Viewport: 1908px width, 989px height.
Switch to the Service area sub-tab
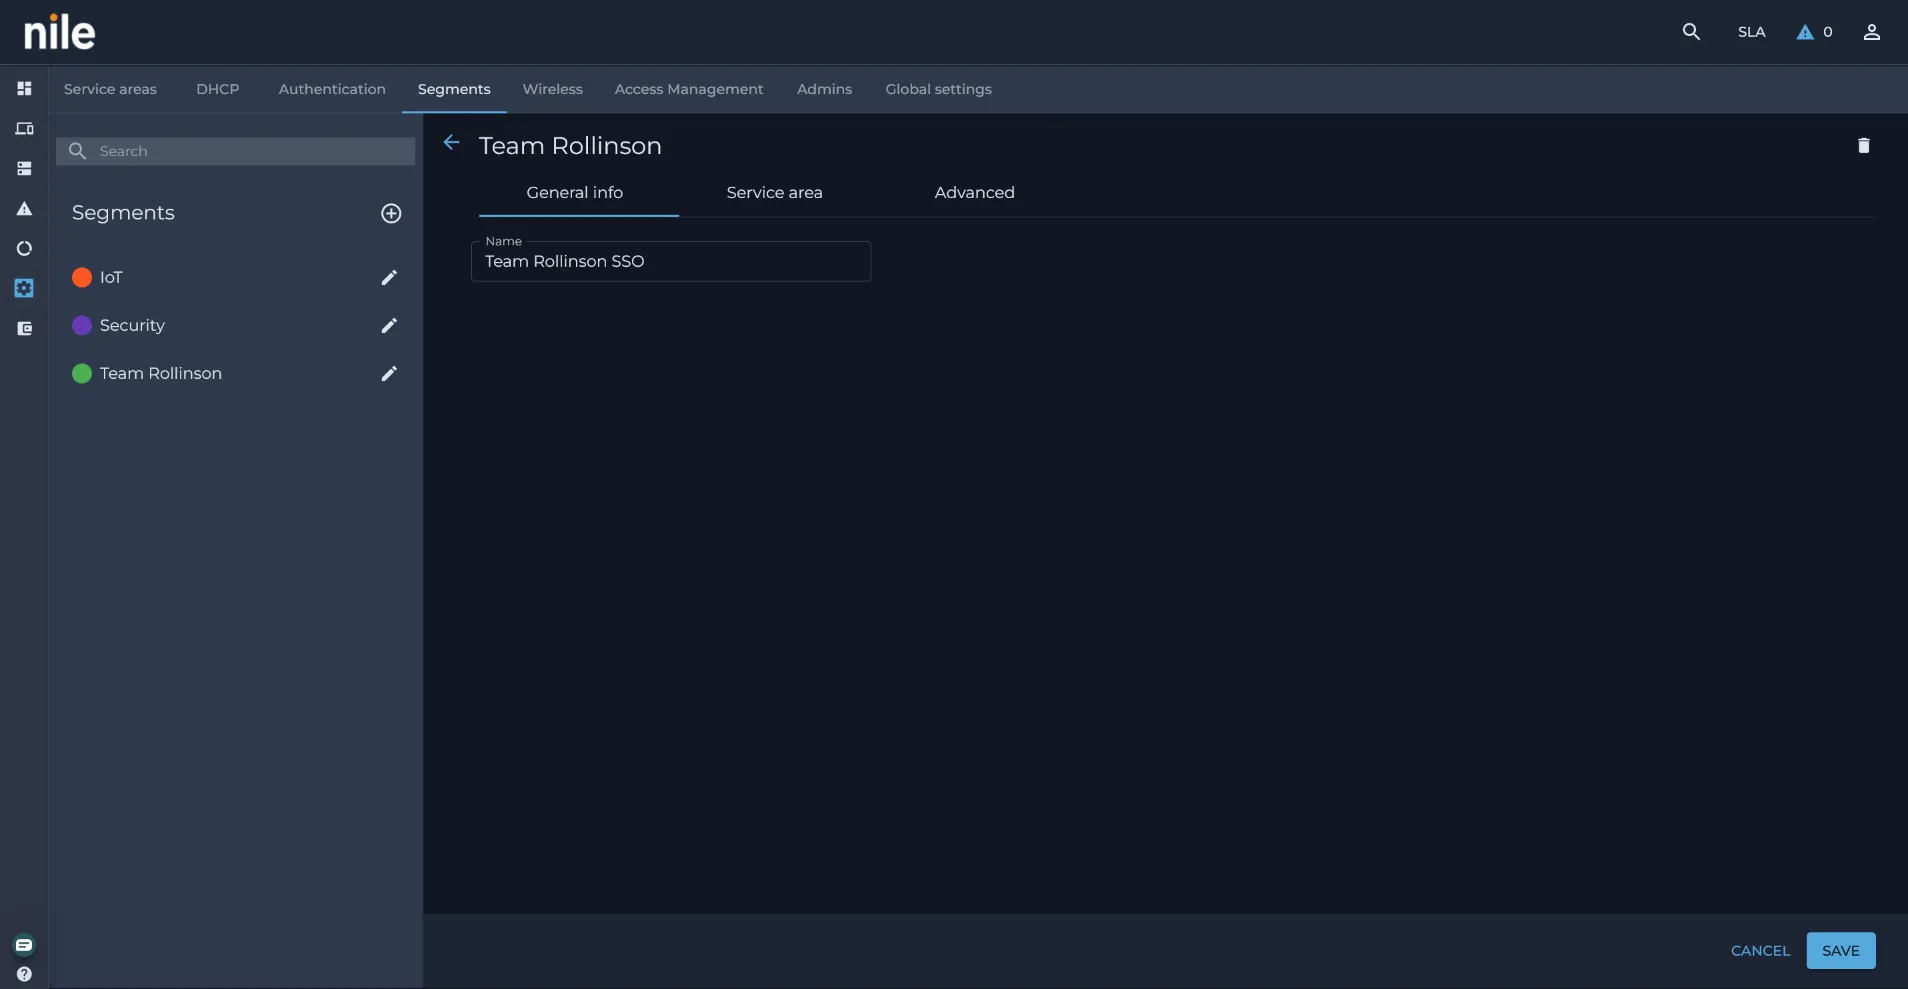click(775, 192)
